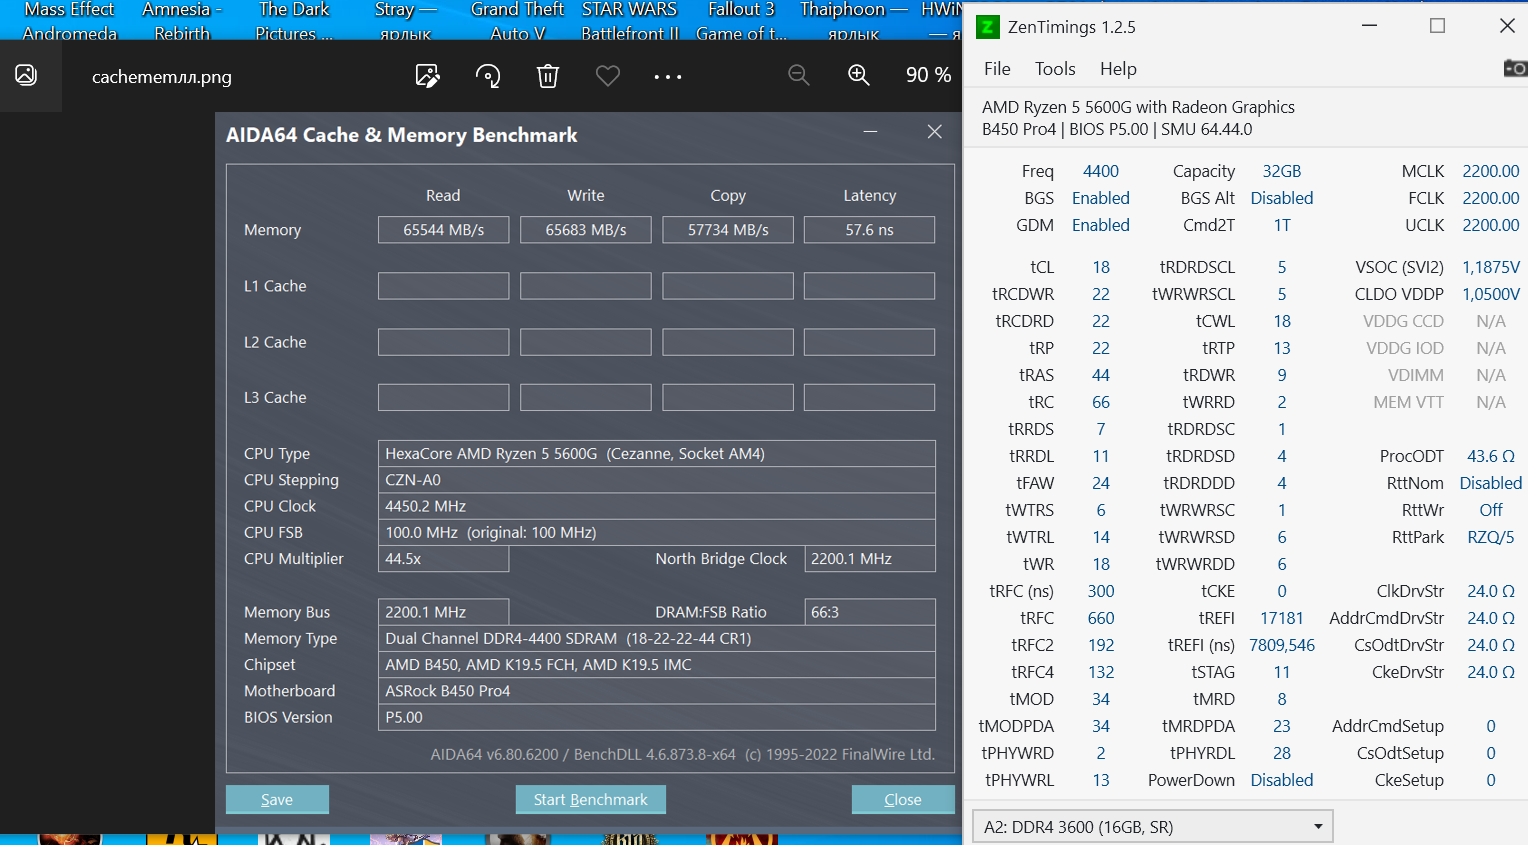Click the CPU Multiplier value 44.5x

pos(443,559)
